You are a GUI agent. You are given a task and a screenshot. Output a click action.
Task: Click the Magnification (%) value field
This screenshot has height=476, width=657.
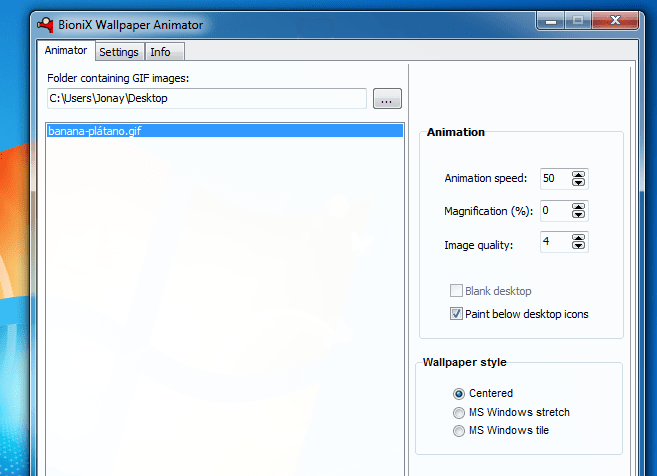pos(556,211)
